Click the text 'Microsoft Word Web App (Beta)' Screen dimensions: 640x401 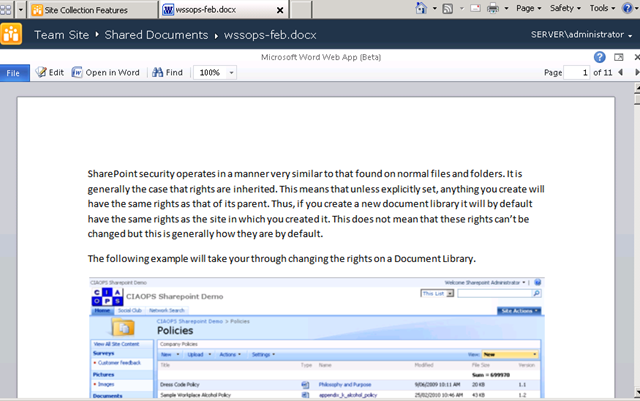[321, 57]
